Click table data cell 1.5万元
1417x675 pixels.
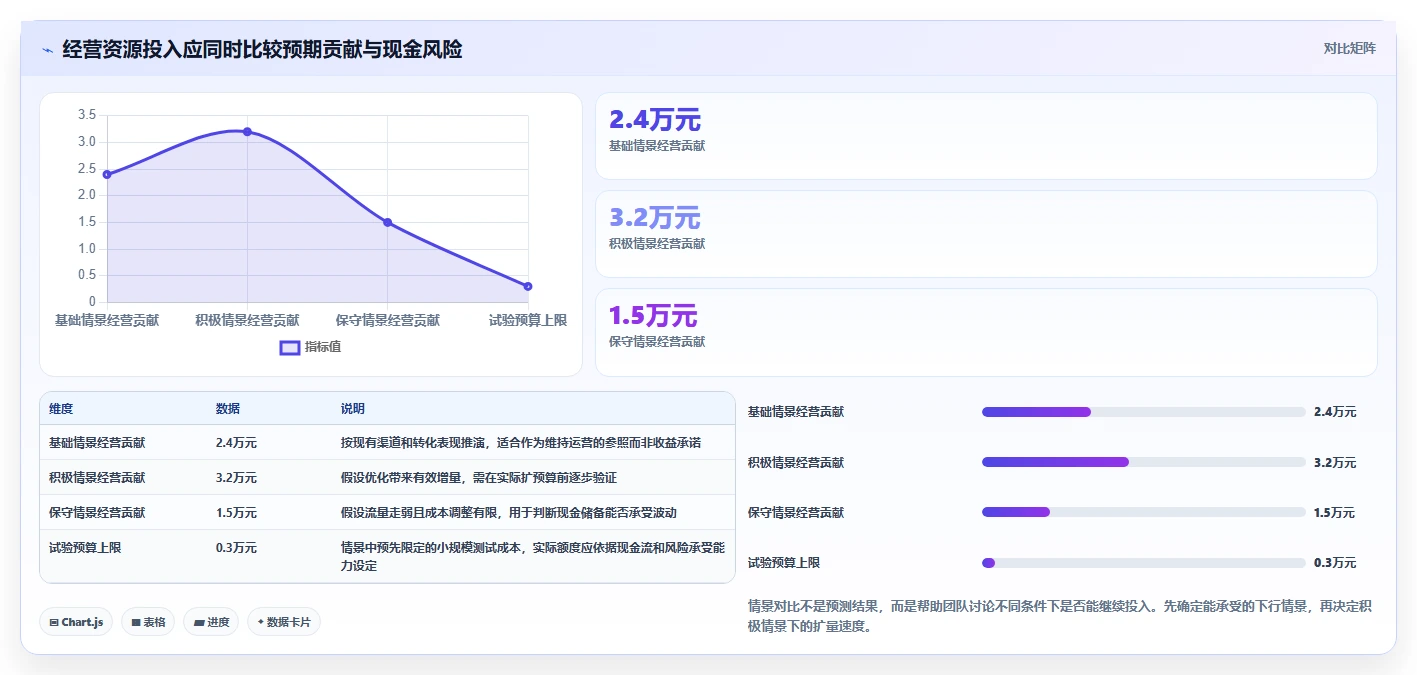236,512
